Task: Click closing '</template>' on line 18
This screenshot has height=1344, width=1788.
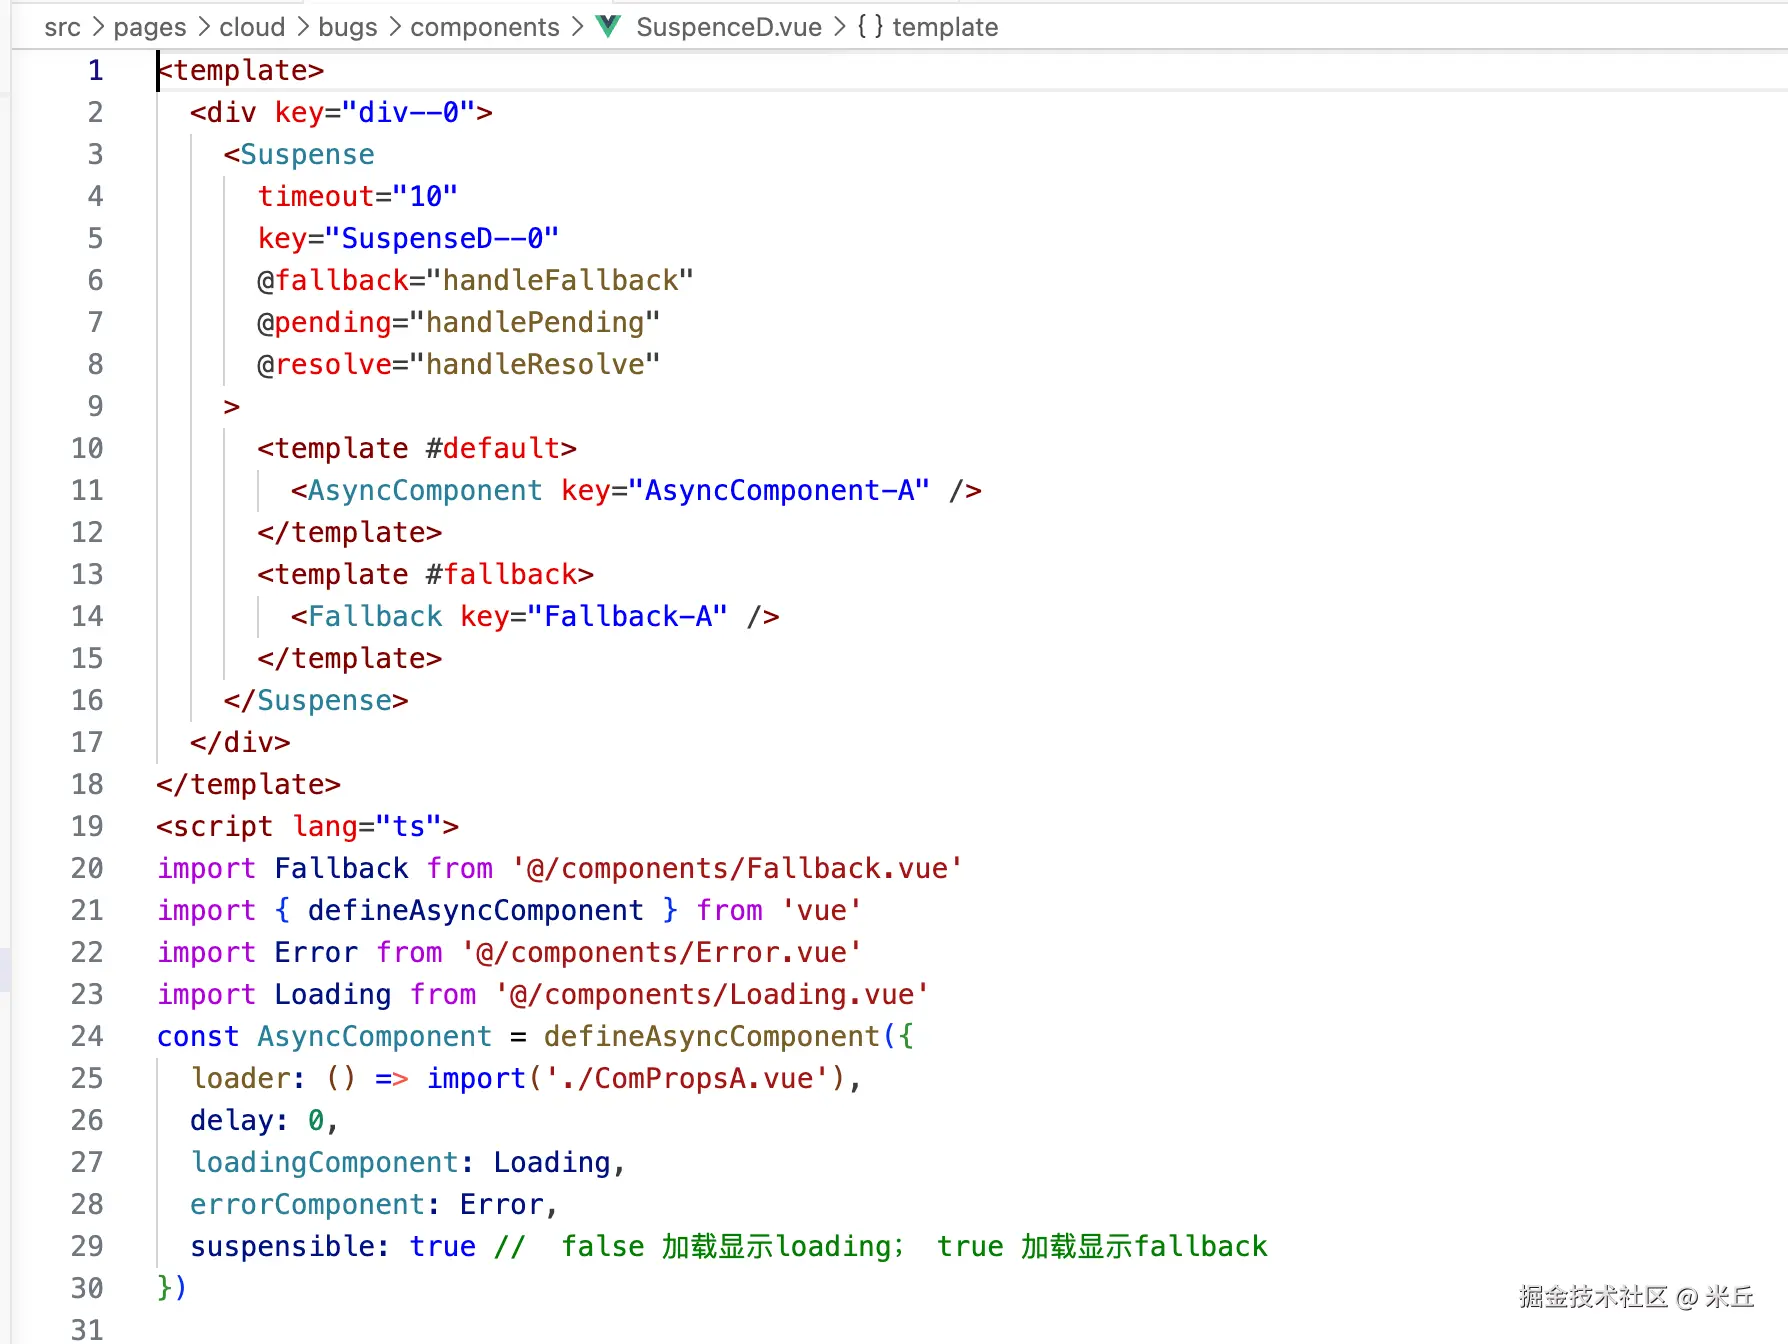Action: pos(249,784)
